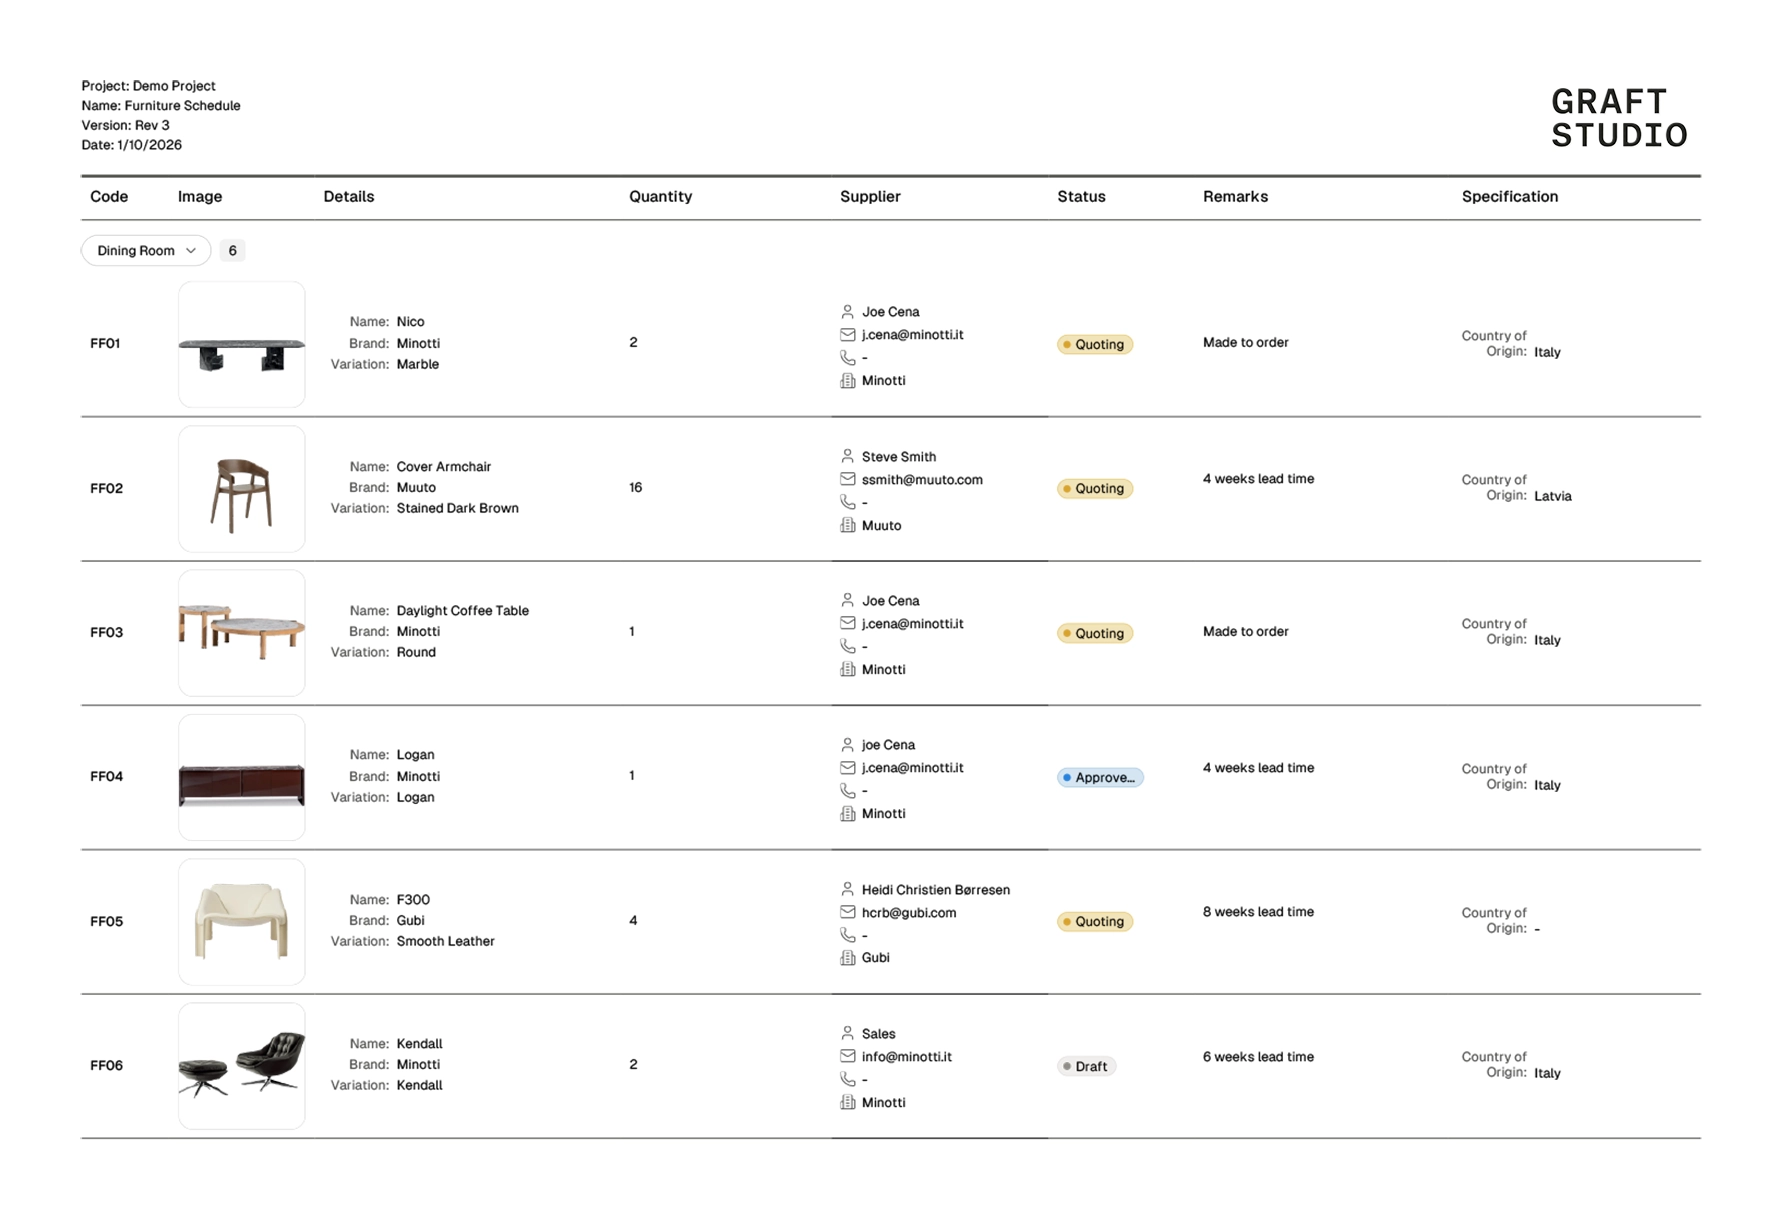Open the Logan sideboard thumbnail
The image size is (1778, 1226).
(242, 777)
